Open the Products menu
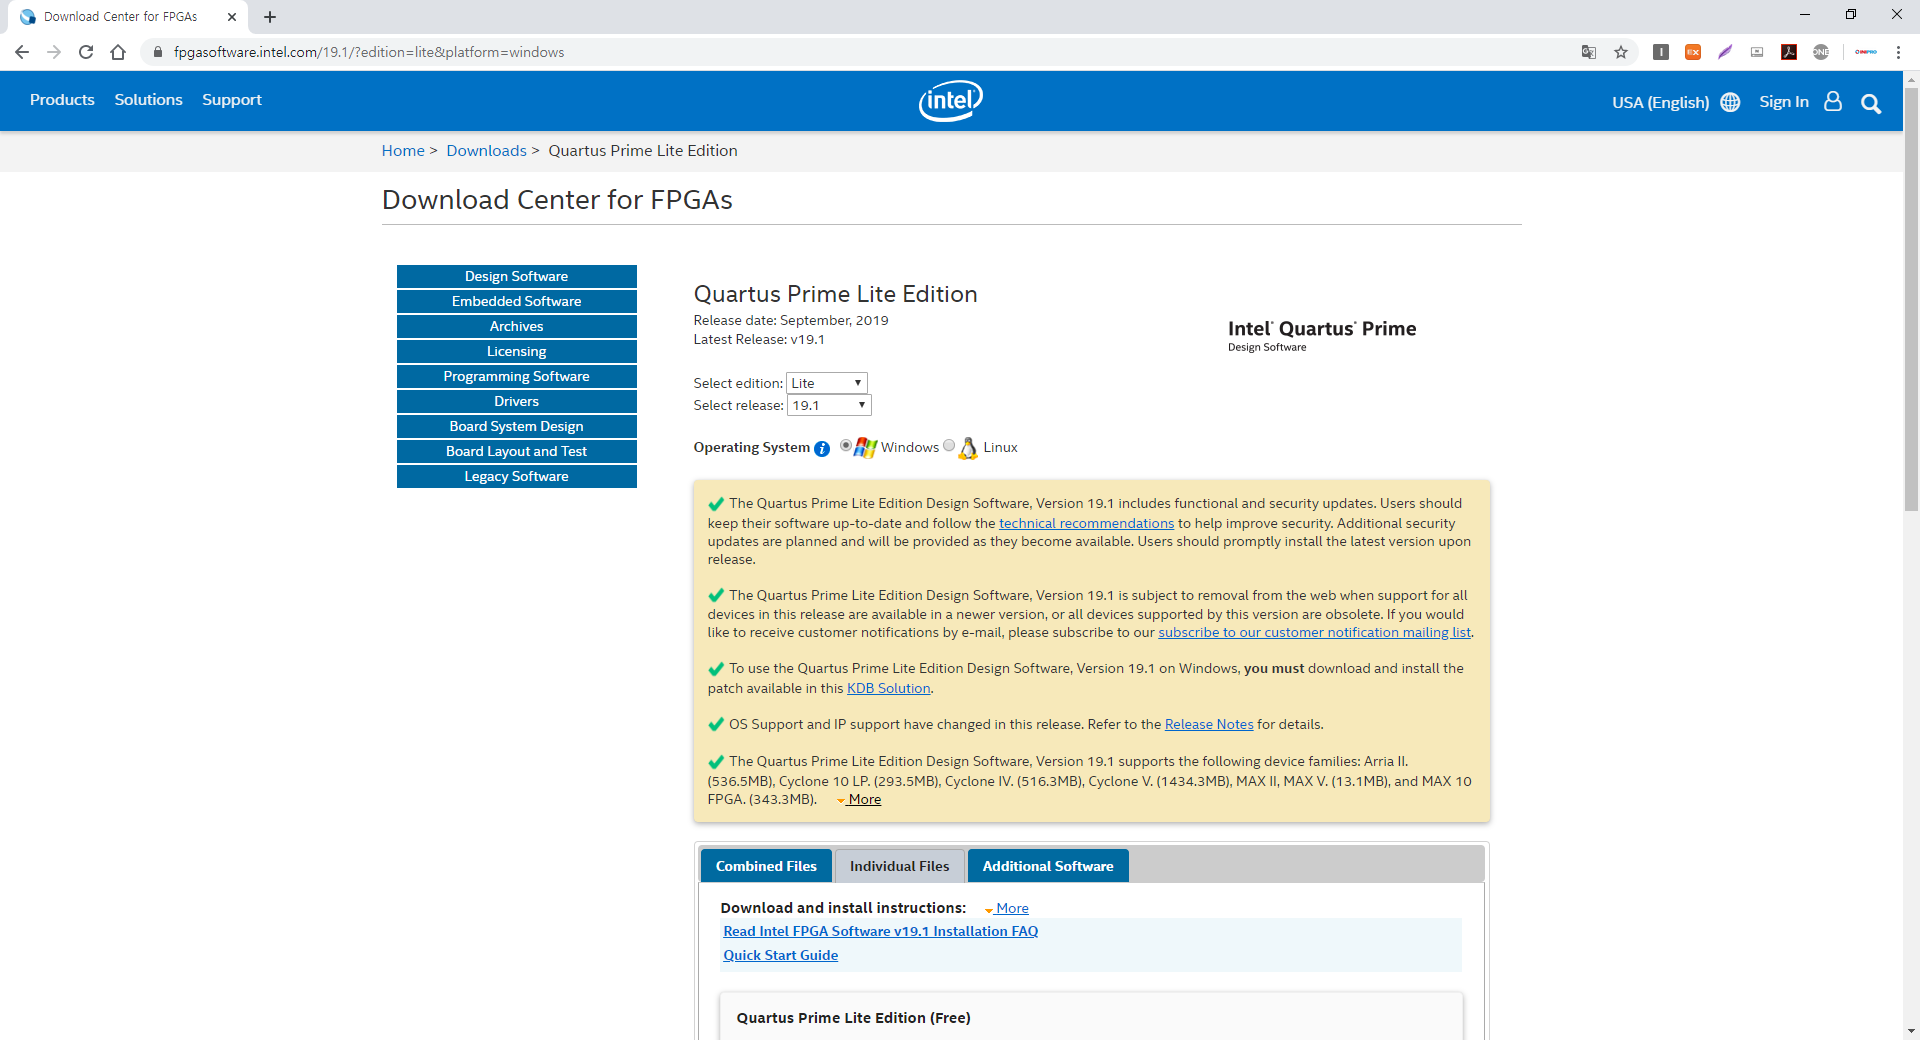Screen dimensions: 1920x1040 pyautogui.click(x=62, y=100)
